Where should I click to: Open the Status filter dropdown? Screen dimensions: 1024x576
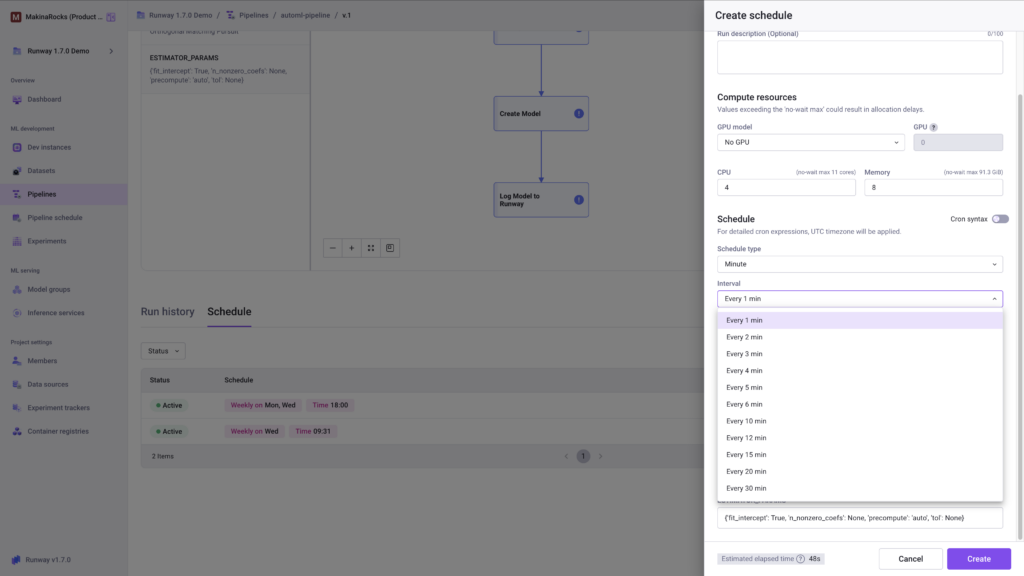tap(163, 351)
